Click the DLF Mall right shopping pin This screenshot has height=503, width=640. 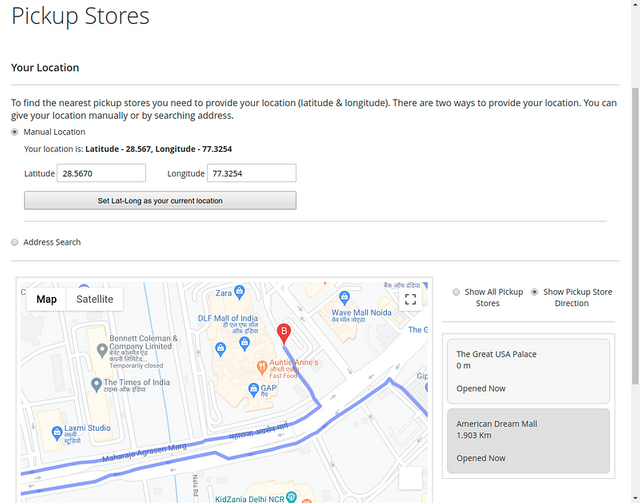244,343
